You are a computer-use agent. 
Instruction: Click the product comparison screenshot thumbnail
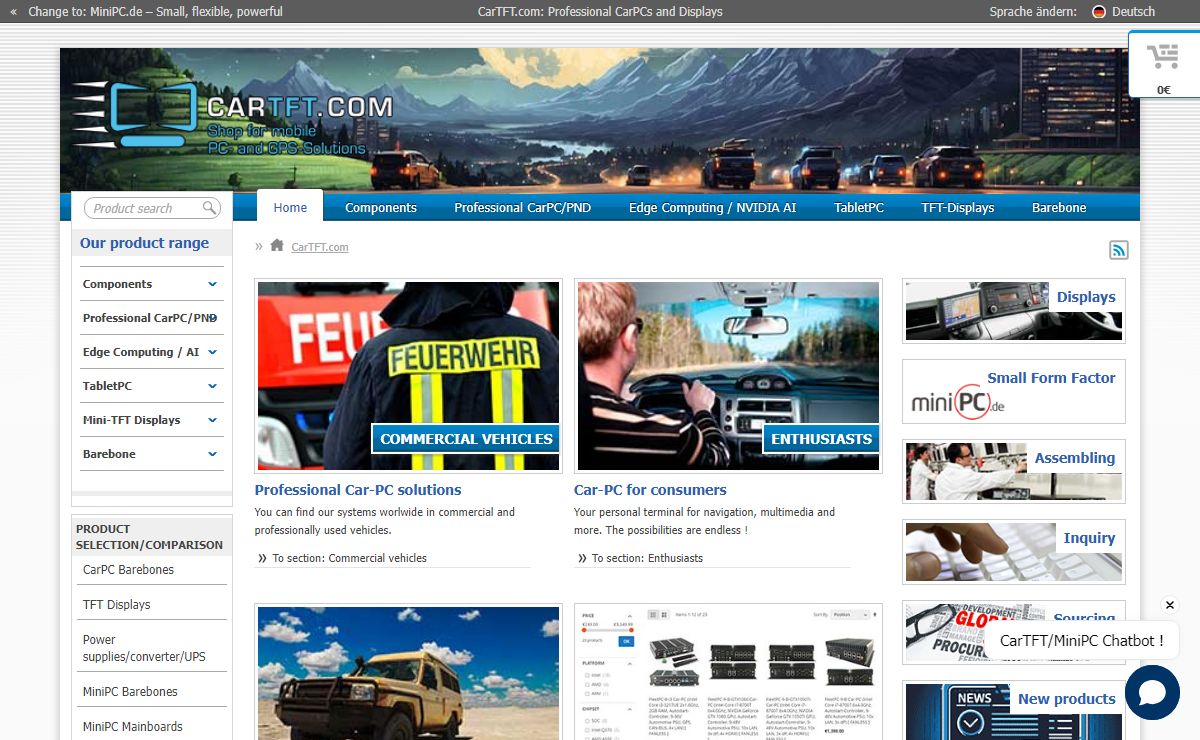pos(728,672)
